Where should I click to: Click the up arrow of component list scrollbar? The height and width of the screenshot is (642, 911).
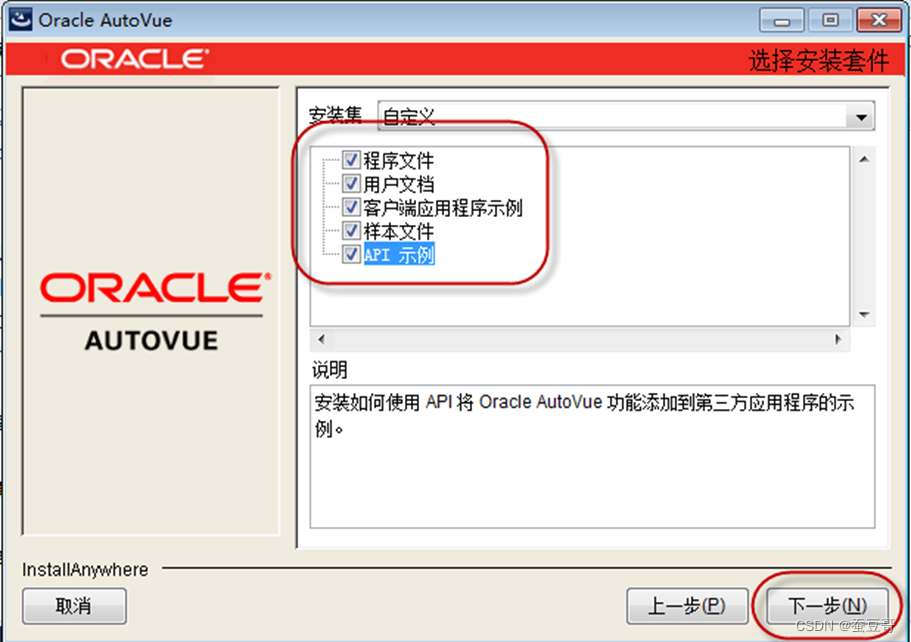[x=864, y=159]
